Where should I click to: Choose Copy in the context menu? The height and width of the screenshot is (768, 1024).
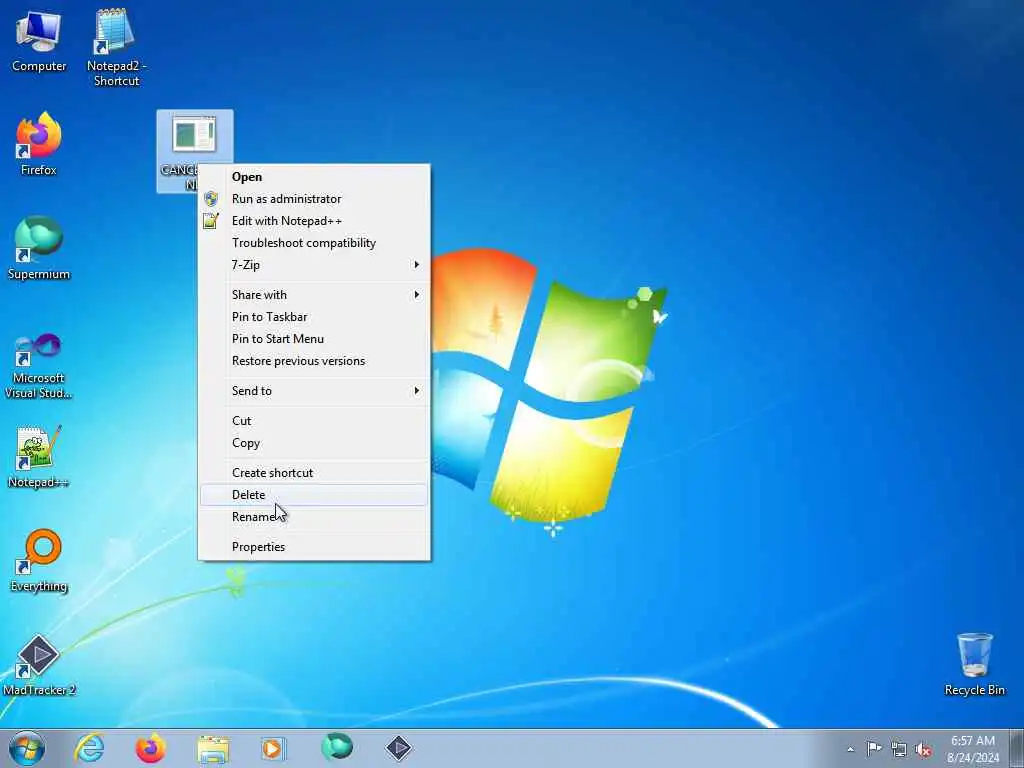[x=313, y=443]
